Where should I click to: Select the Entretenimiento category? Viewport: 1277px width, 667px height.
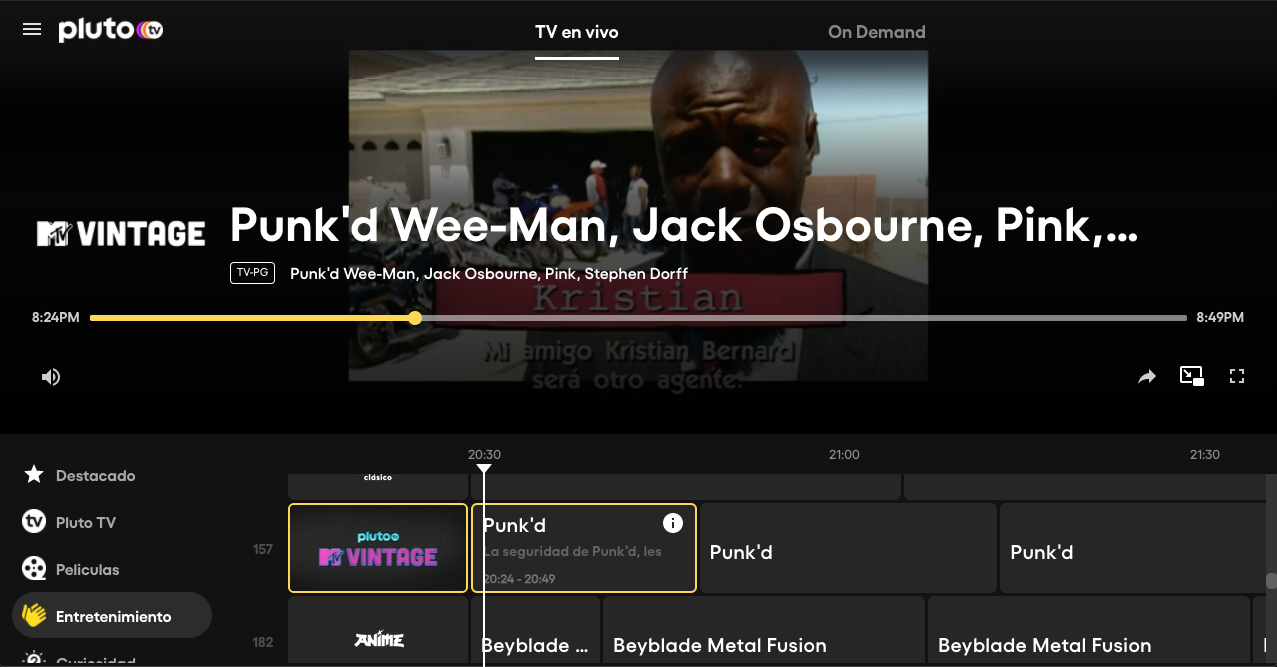[112, 616]
